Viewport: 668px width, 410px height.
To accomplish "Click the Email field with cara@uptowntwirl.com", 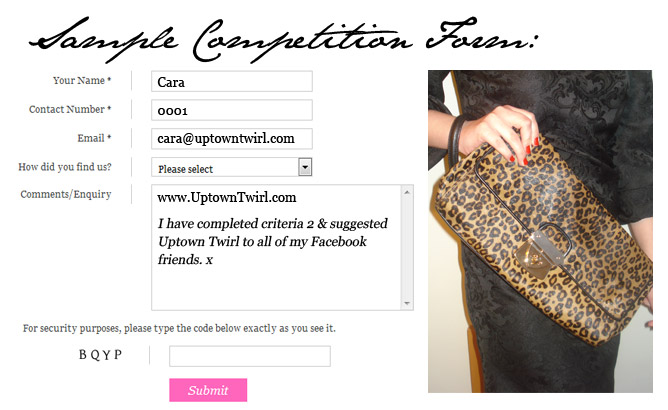I will [x=232, y=139].
